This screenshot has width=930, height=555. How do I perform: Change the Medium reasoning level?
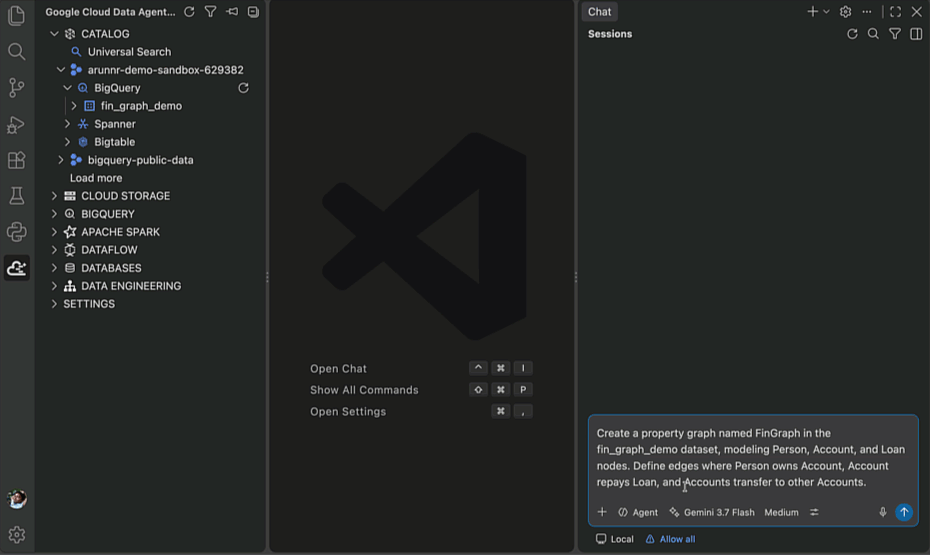pos(781,512)
